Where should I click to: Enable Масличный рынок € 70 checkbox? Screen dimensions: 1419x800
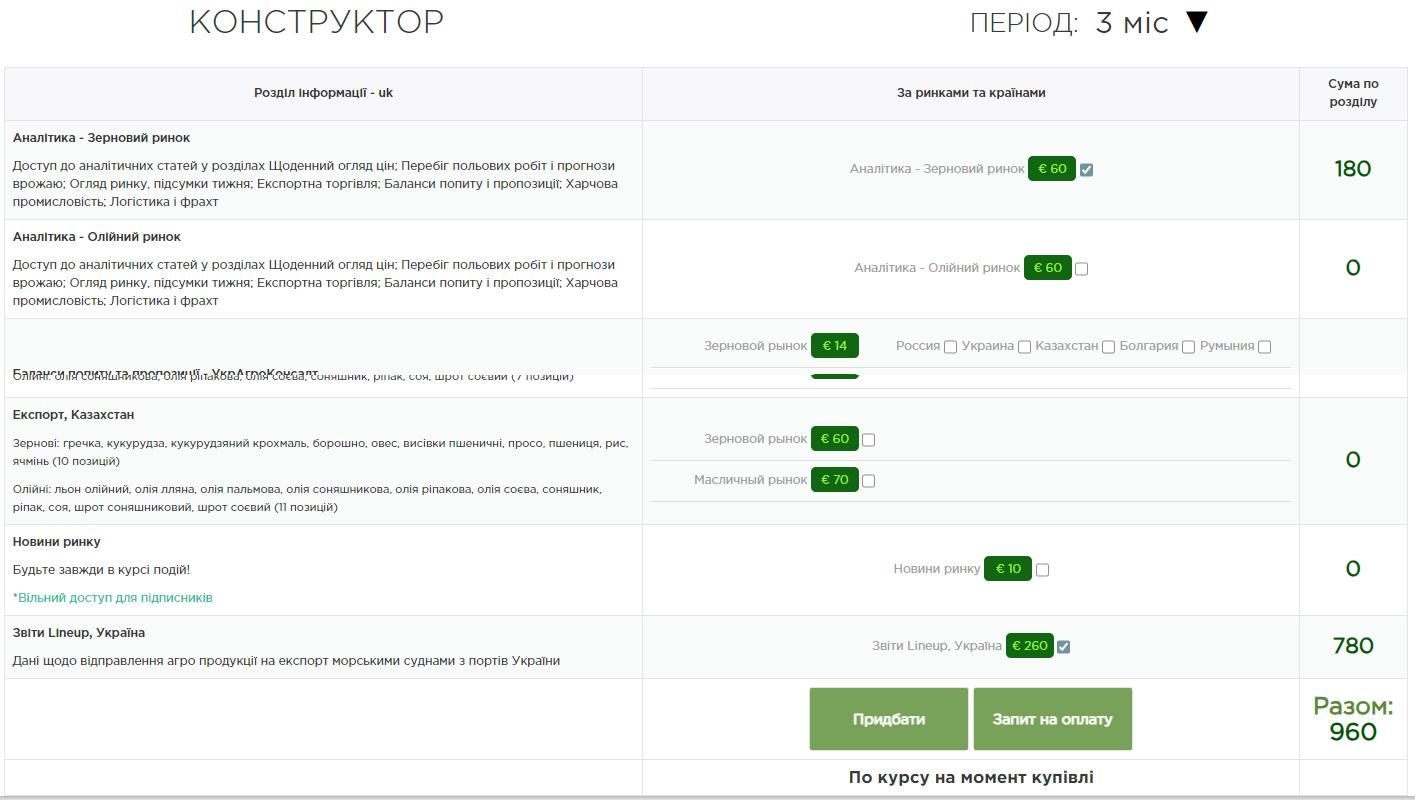(x=868, y=481)
